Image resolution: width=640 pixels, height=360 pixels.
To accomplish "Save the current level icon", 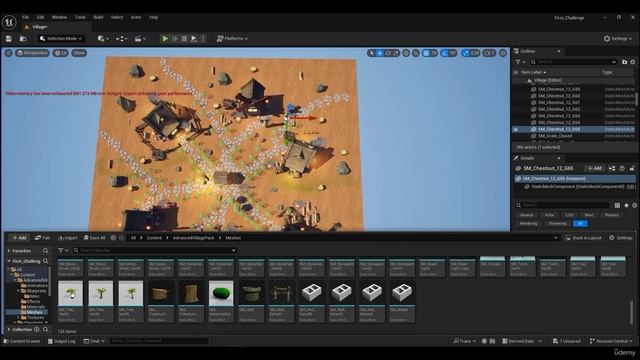I will pos(9,38).
